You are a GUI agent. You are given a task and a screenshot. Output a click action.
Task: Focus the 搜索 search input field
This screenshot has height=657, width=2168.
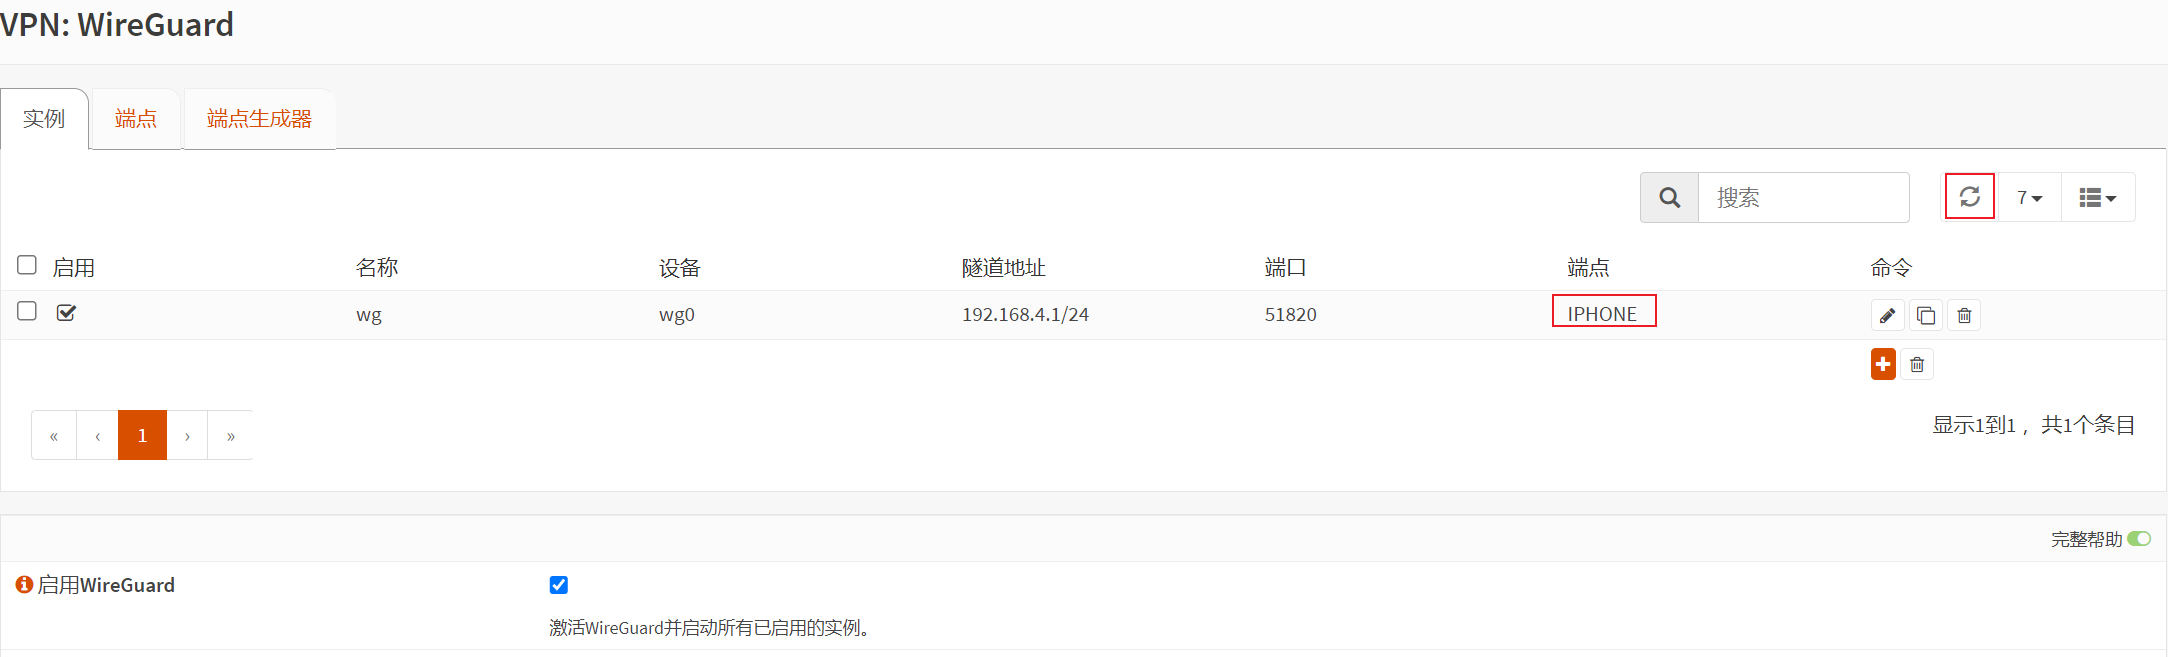coord(1803,198)
